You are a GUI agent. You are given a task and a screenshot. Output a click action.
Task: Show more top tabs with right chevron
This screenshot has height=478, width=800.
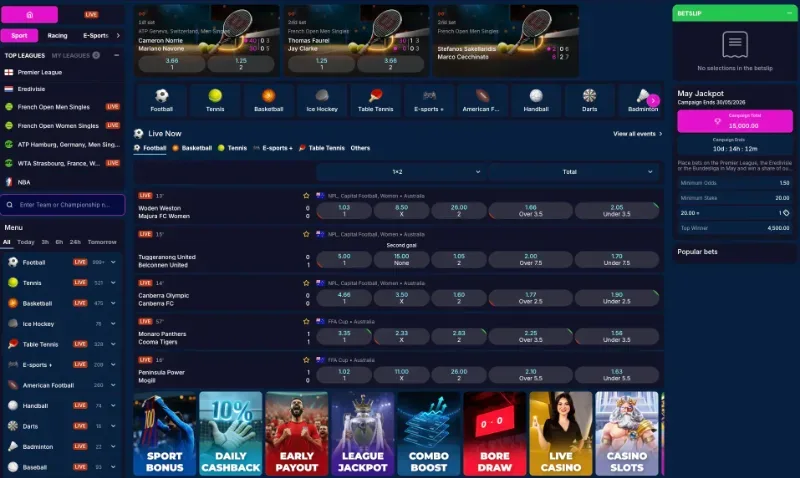click(x=118, y=35)
